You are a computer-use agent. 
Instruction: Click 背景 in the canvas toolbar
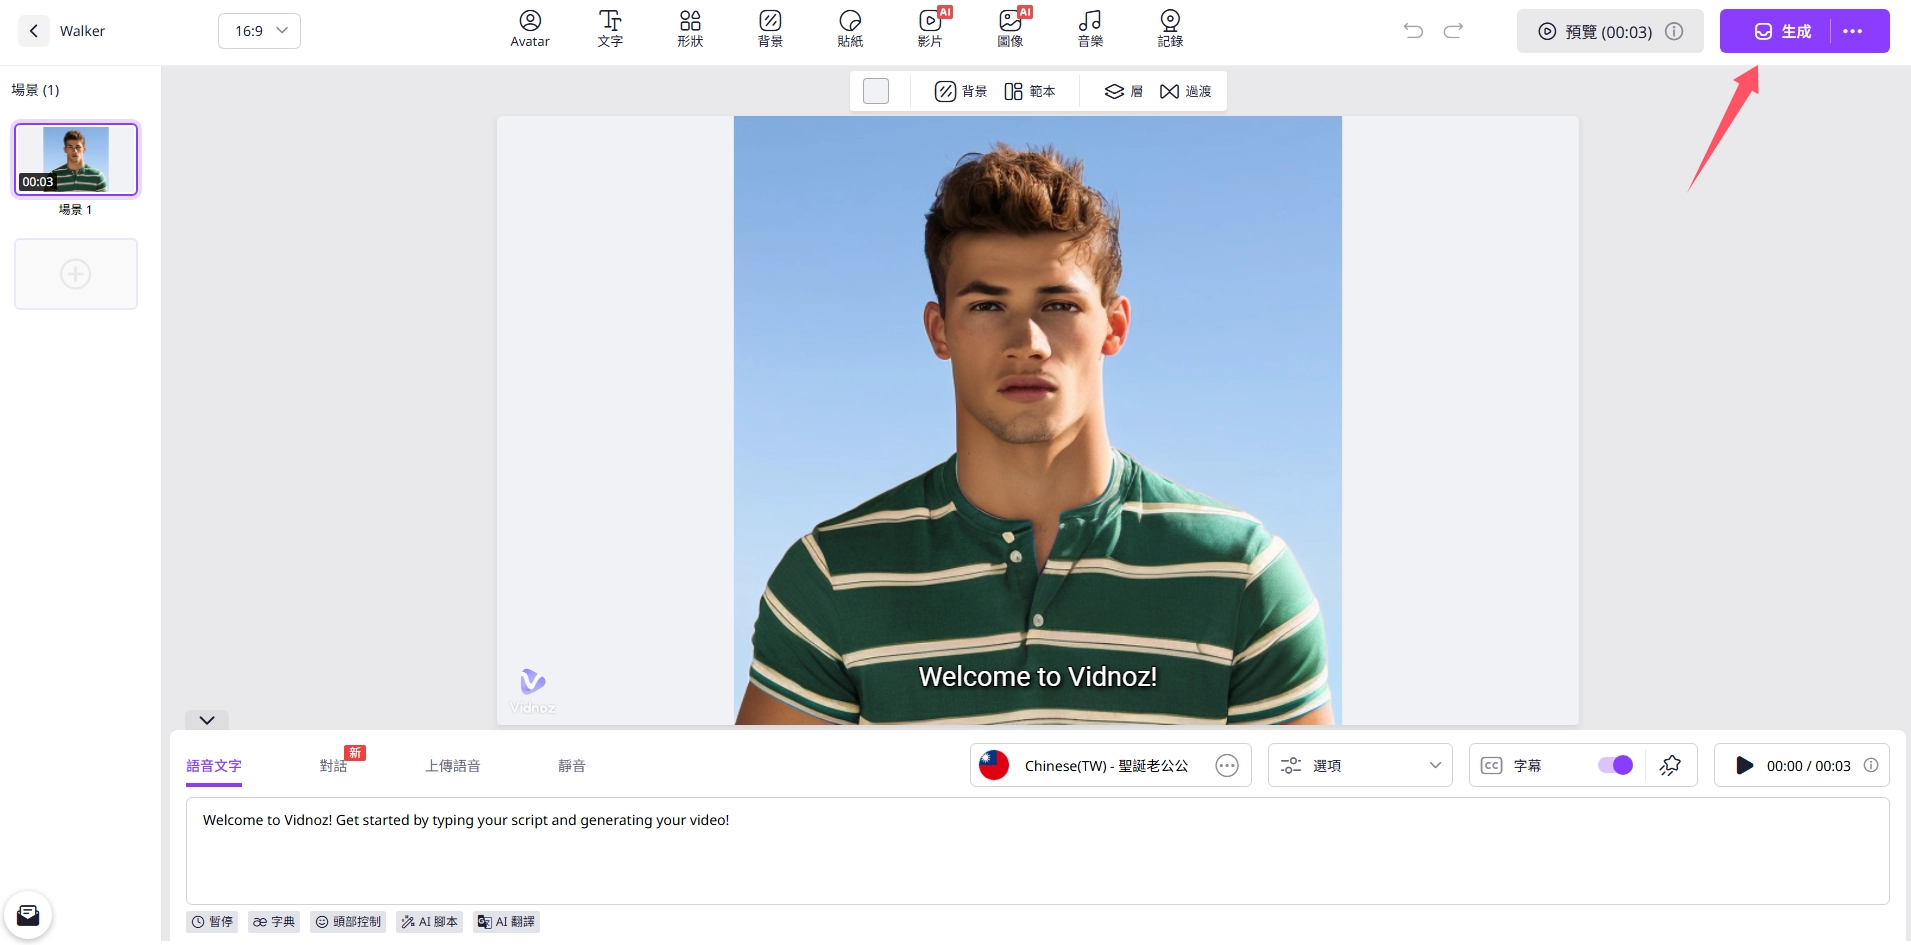point(960,91)
